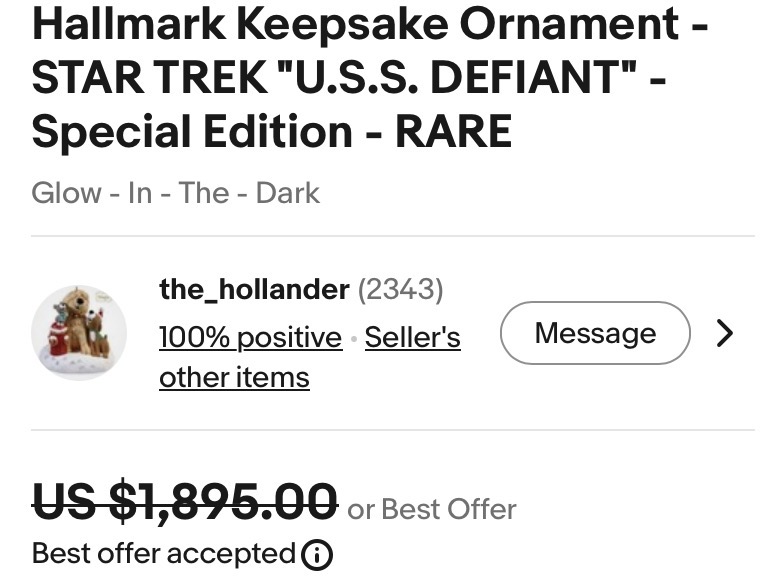Open the Seller's other items link

[x=412, y=338]
